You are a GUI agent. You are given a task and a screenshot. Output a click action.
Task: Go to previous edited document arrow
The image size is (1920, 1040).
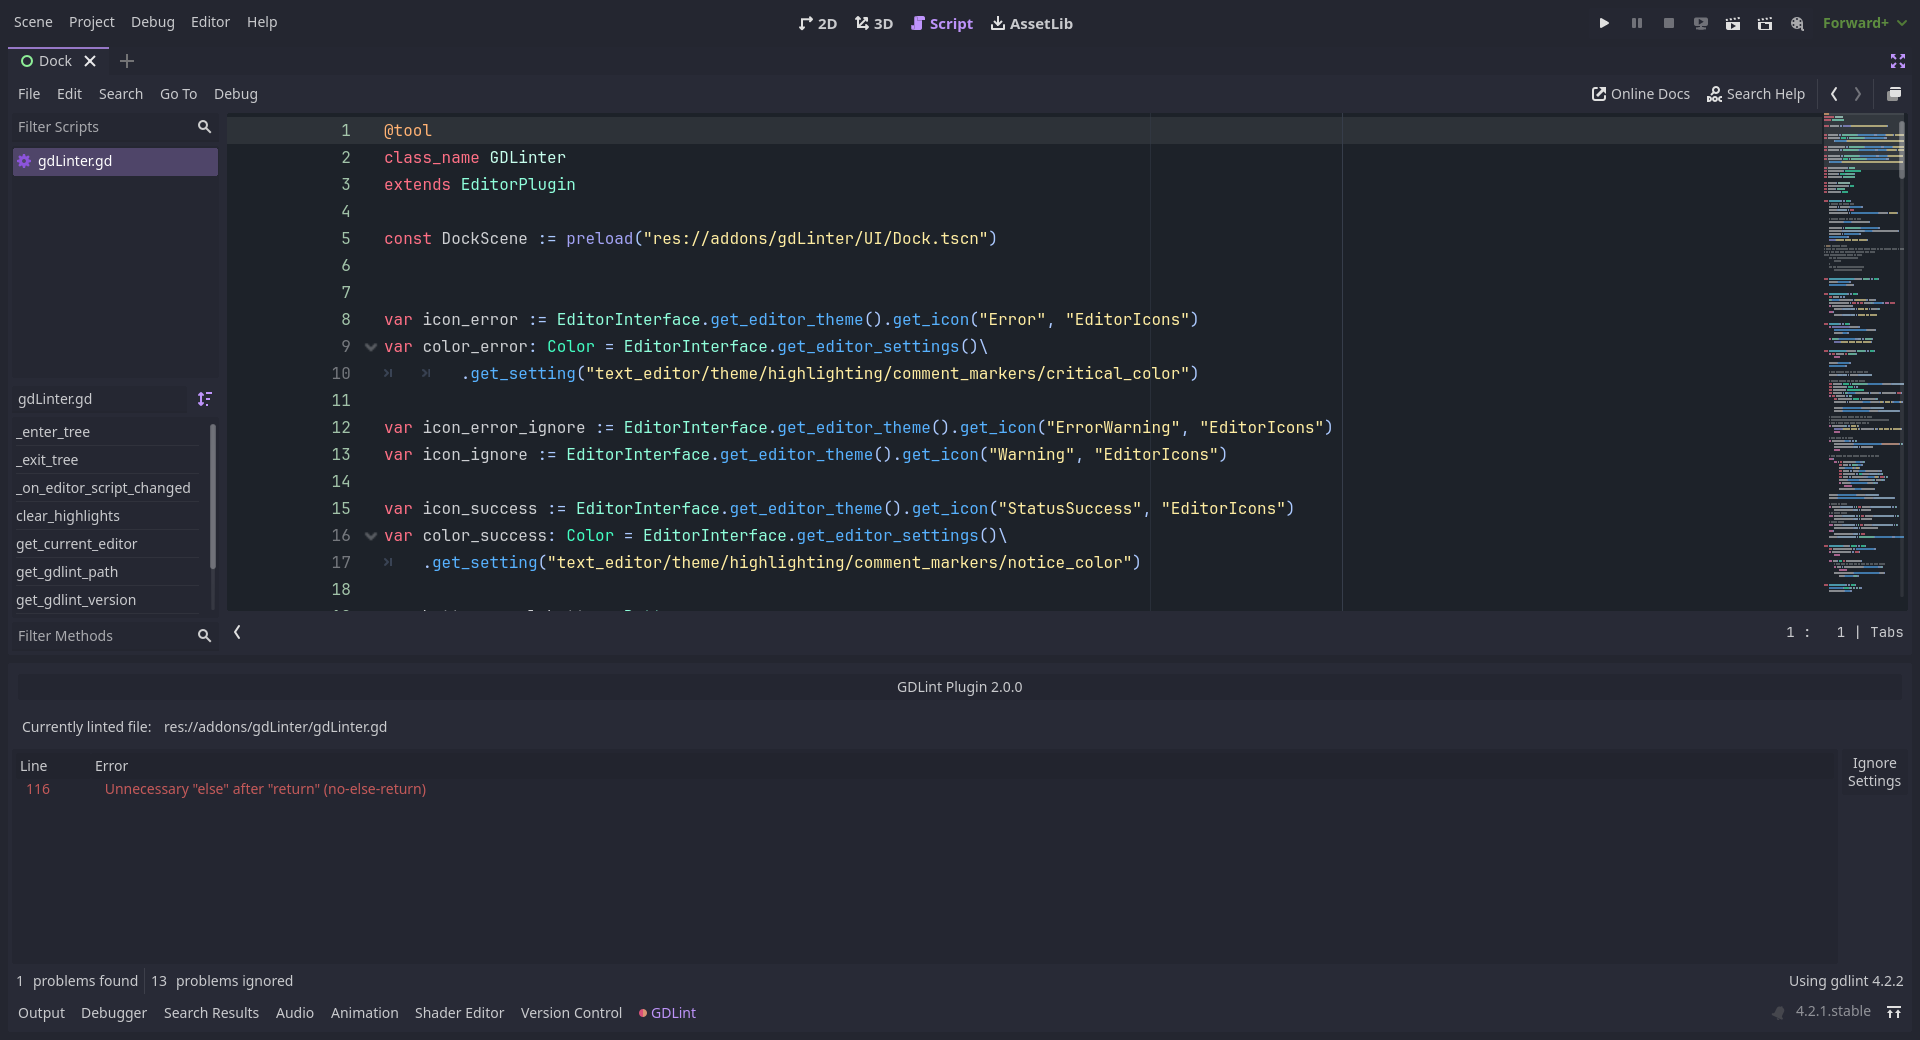[1834, 94]
